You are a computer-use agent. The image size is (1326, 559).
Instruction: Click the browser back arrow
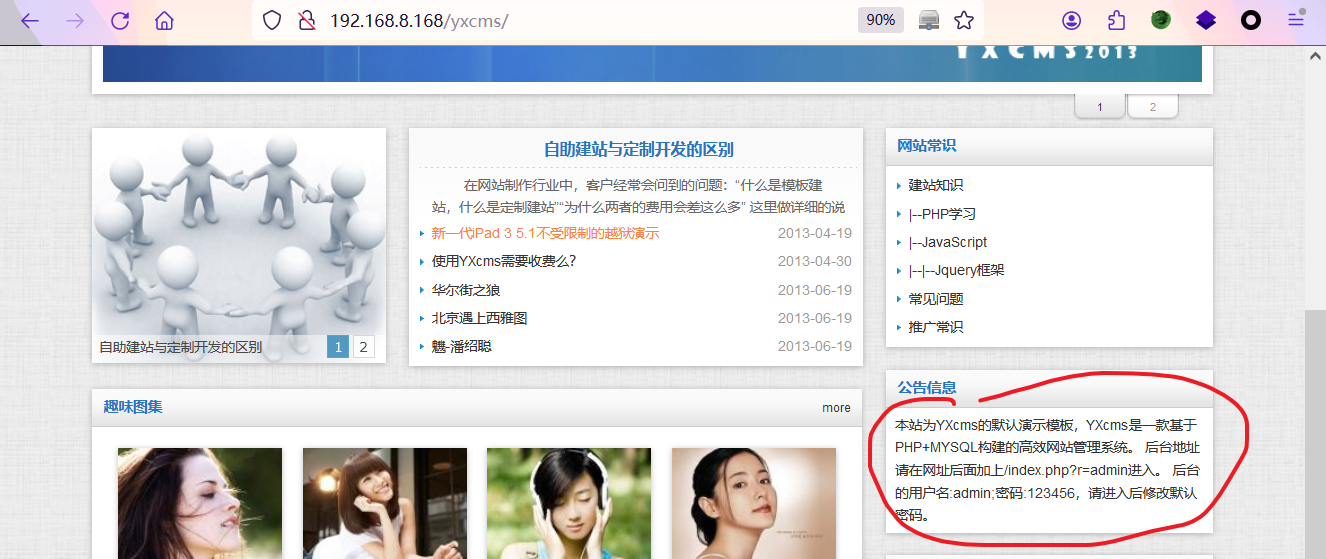[30, 20]
